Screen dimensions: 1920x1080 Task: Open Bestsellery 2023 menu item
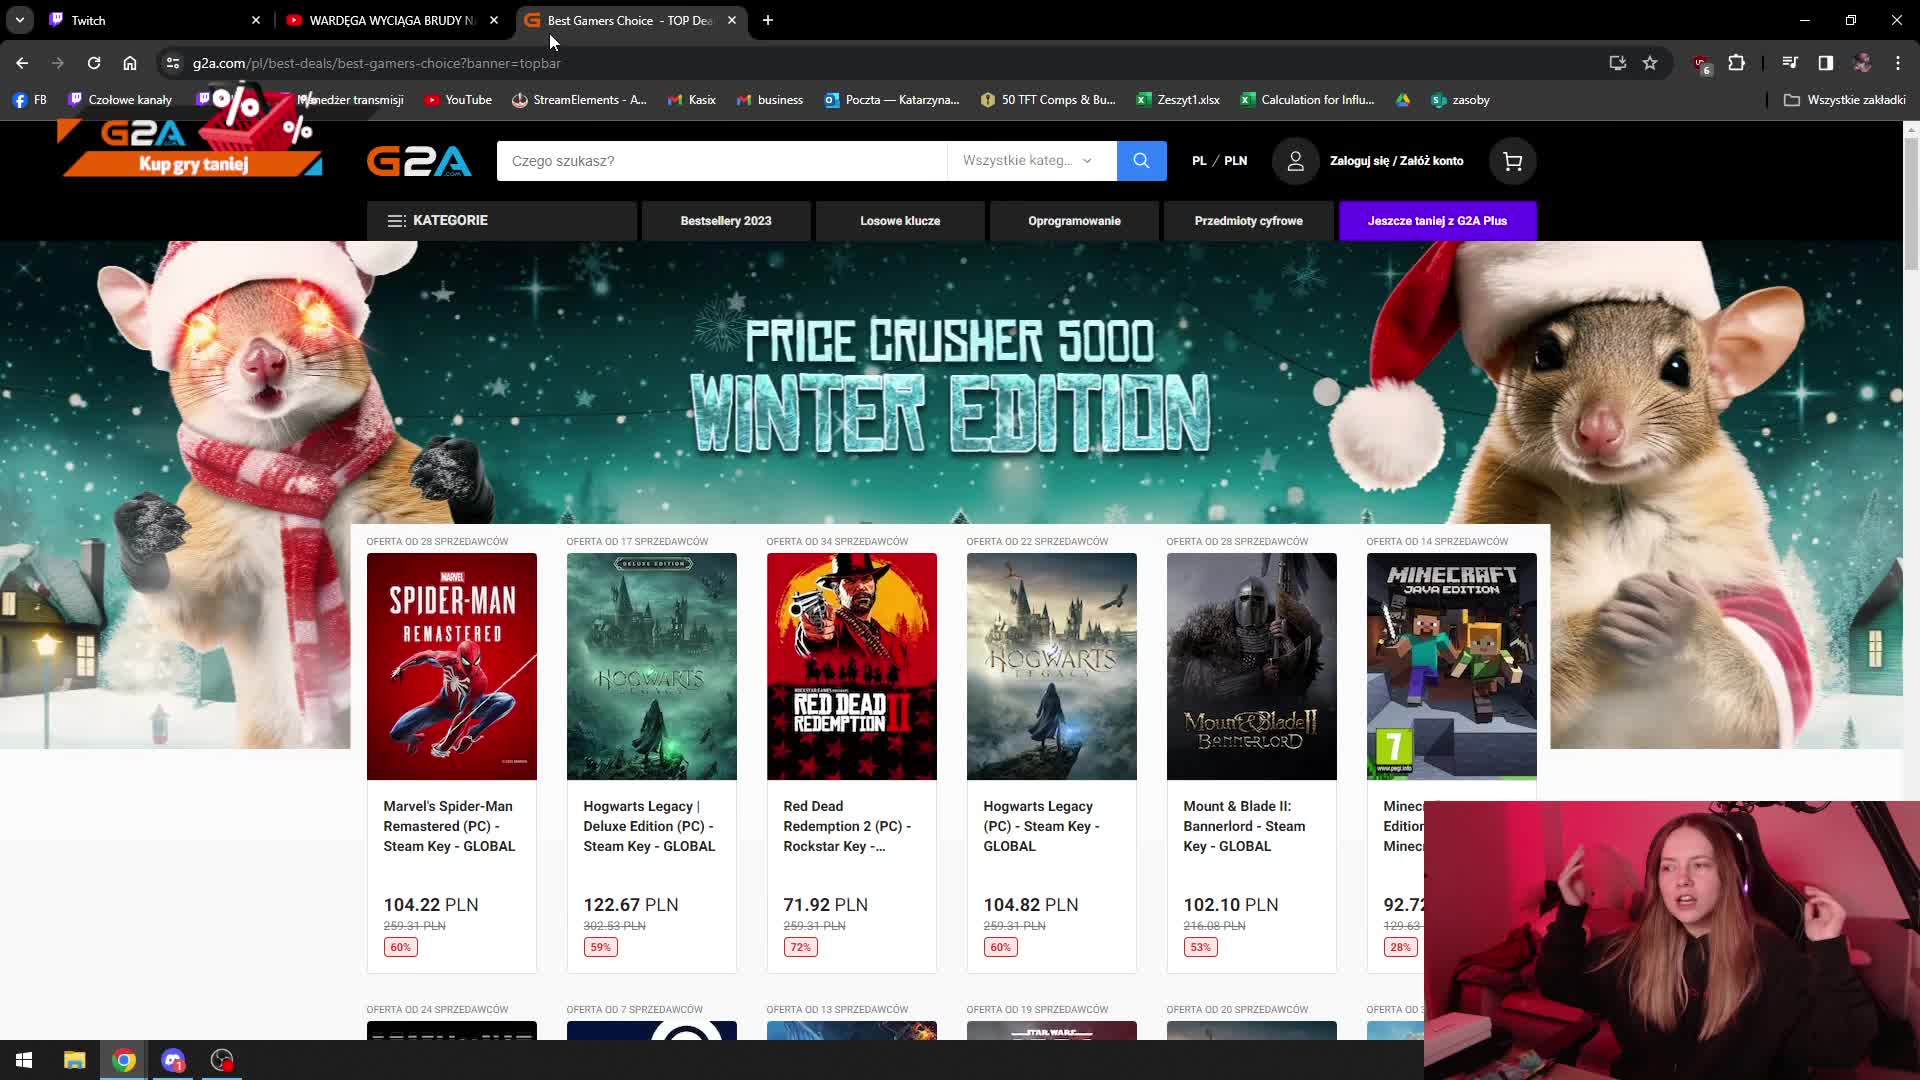point(726,221)
